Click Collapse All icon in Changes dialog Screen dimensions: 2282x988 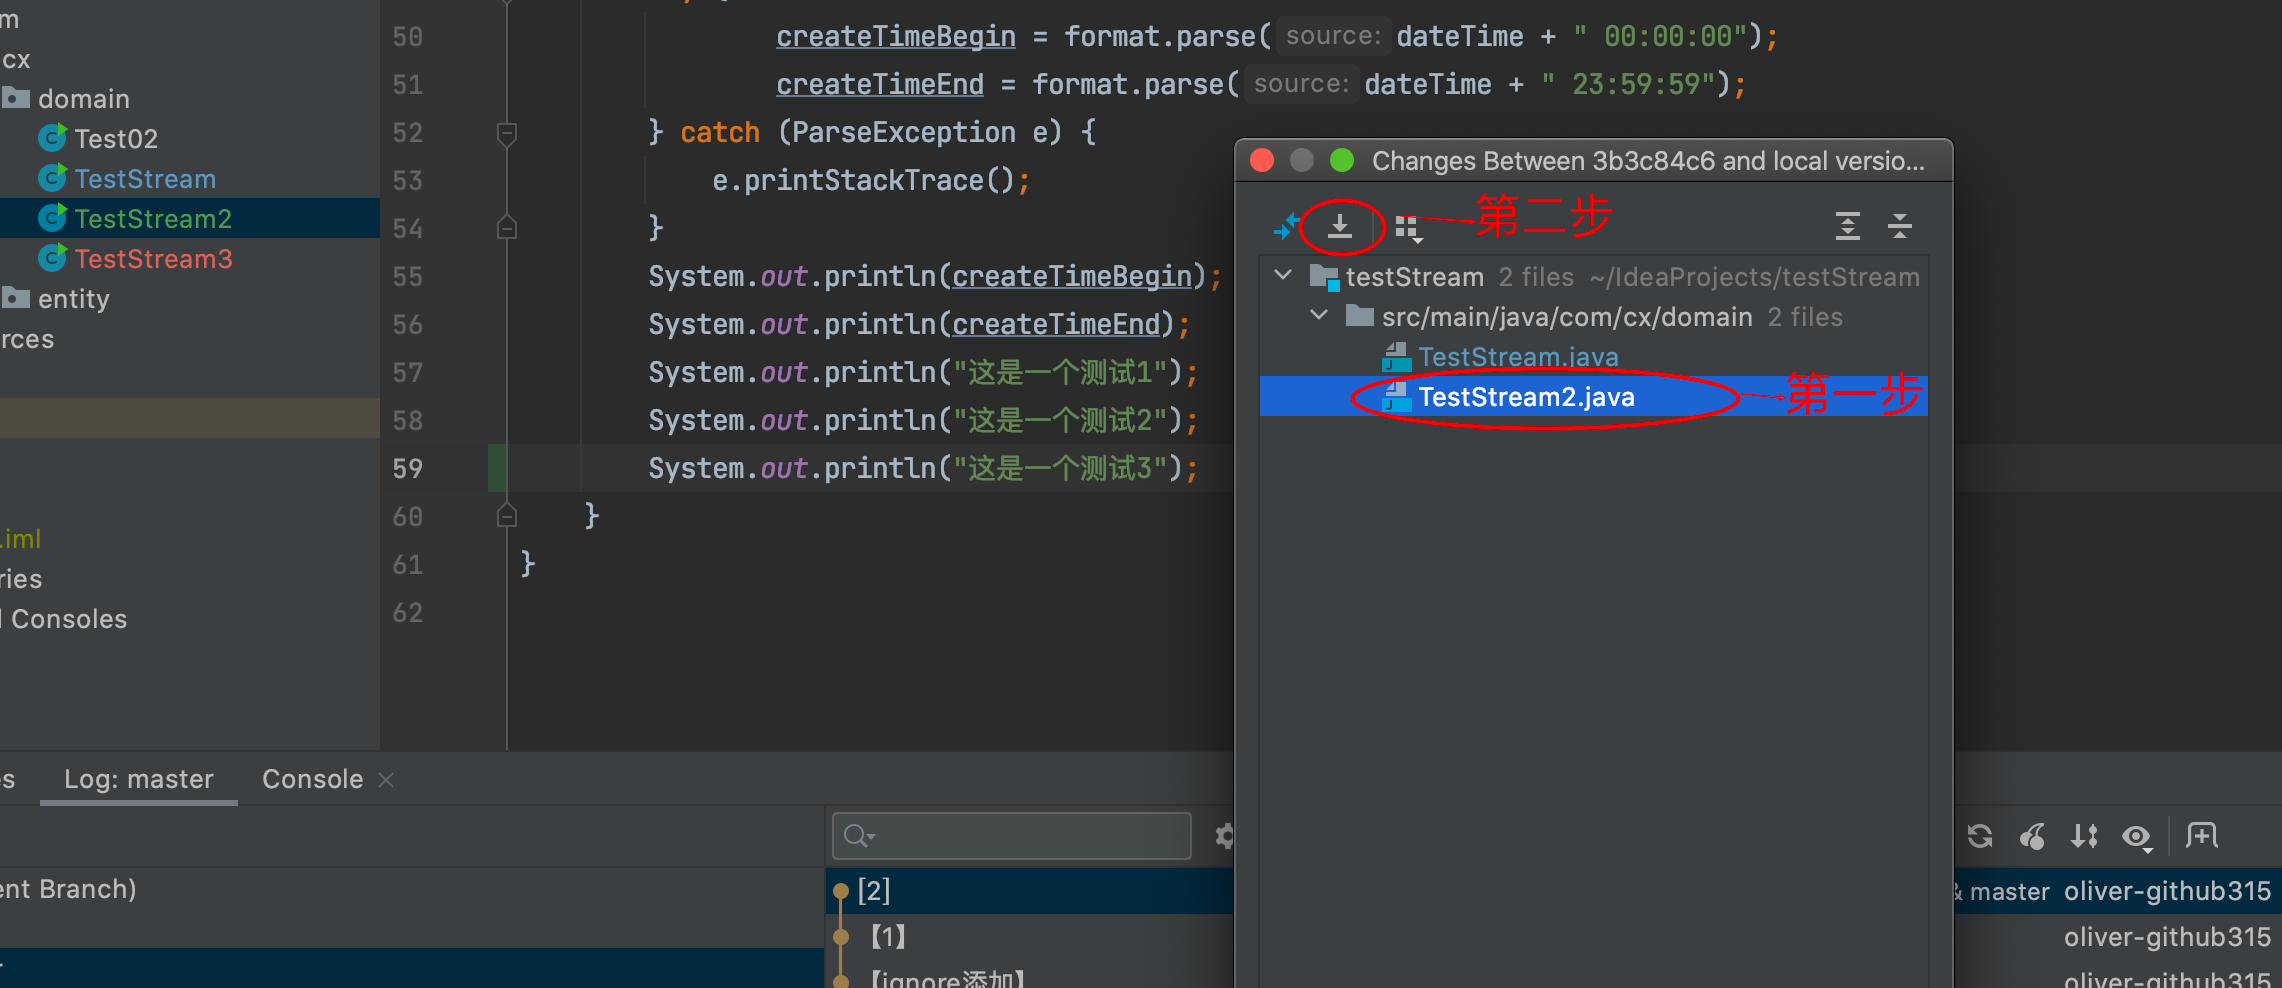(1900, 226)
